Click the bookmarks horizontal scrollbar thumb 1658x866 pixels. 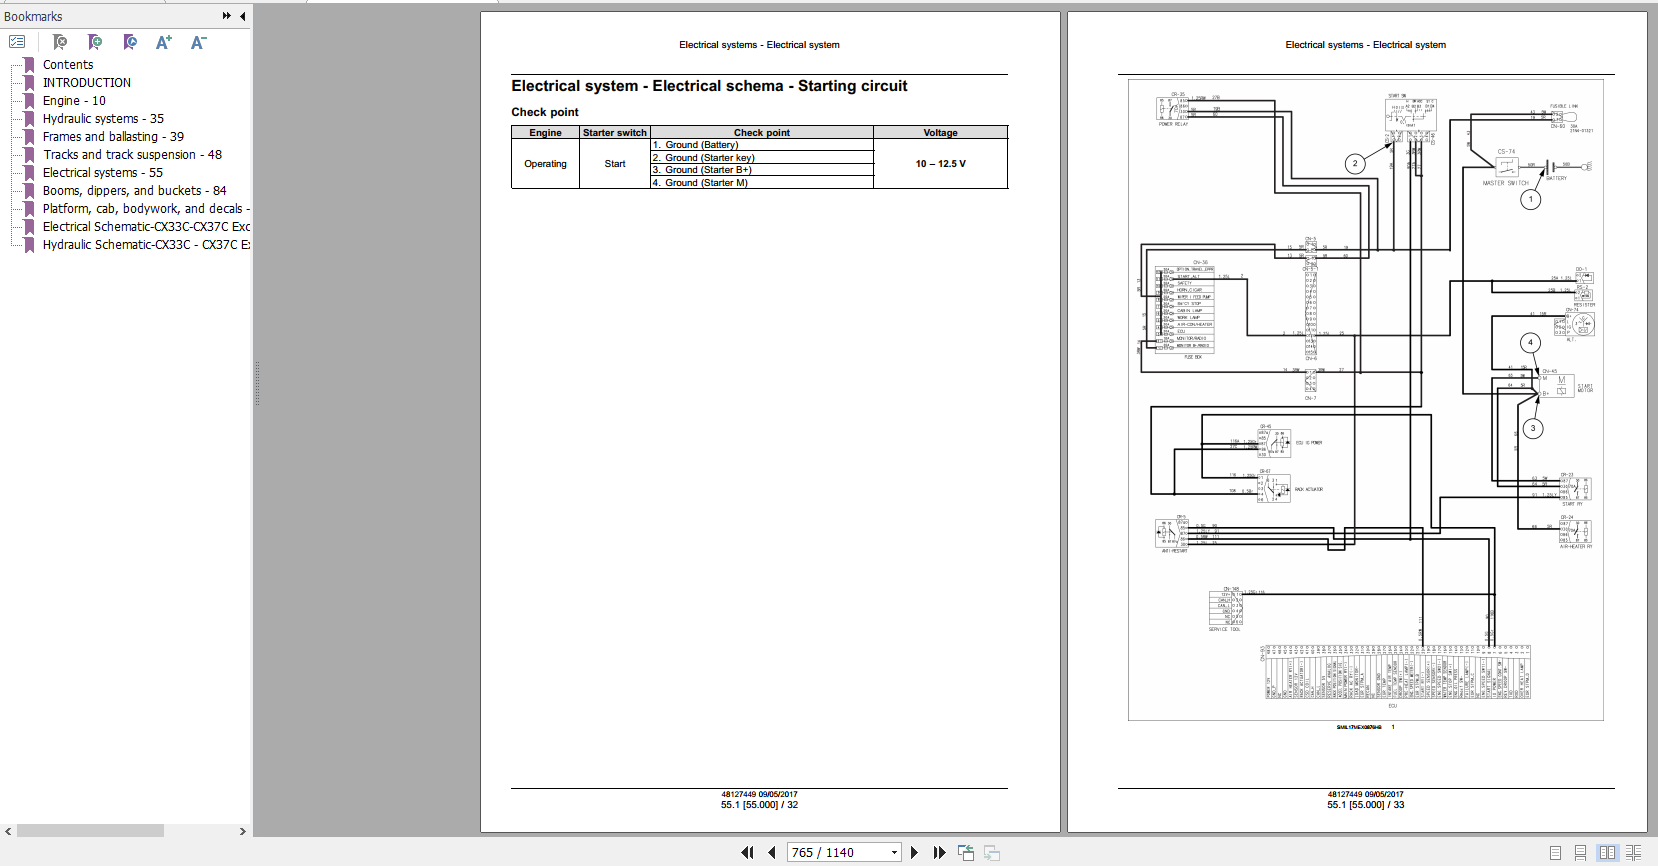coord(90,831)
